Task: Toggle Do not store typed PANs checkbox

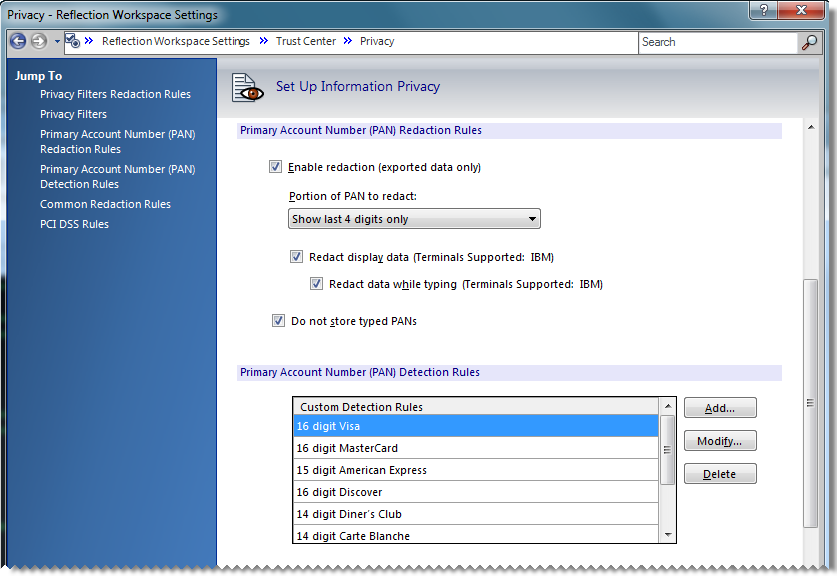Action: [x=278, y=320]
